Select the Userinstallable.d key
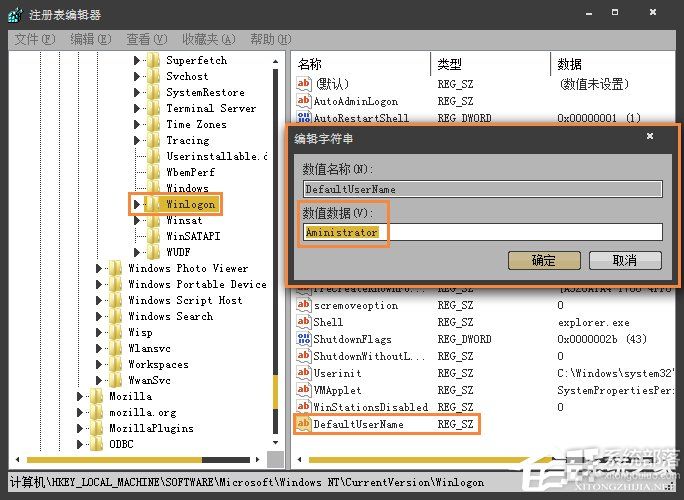The width and height of the screenshot is (684, 500). [217, 156]
